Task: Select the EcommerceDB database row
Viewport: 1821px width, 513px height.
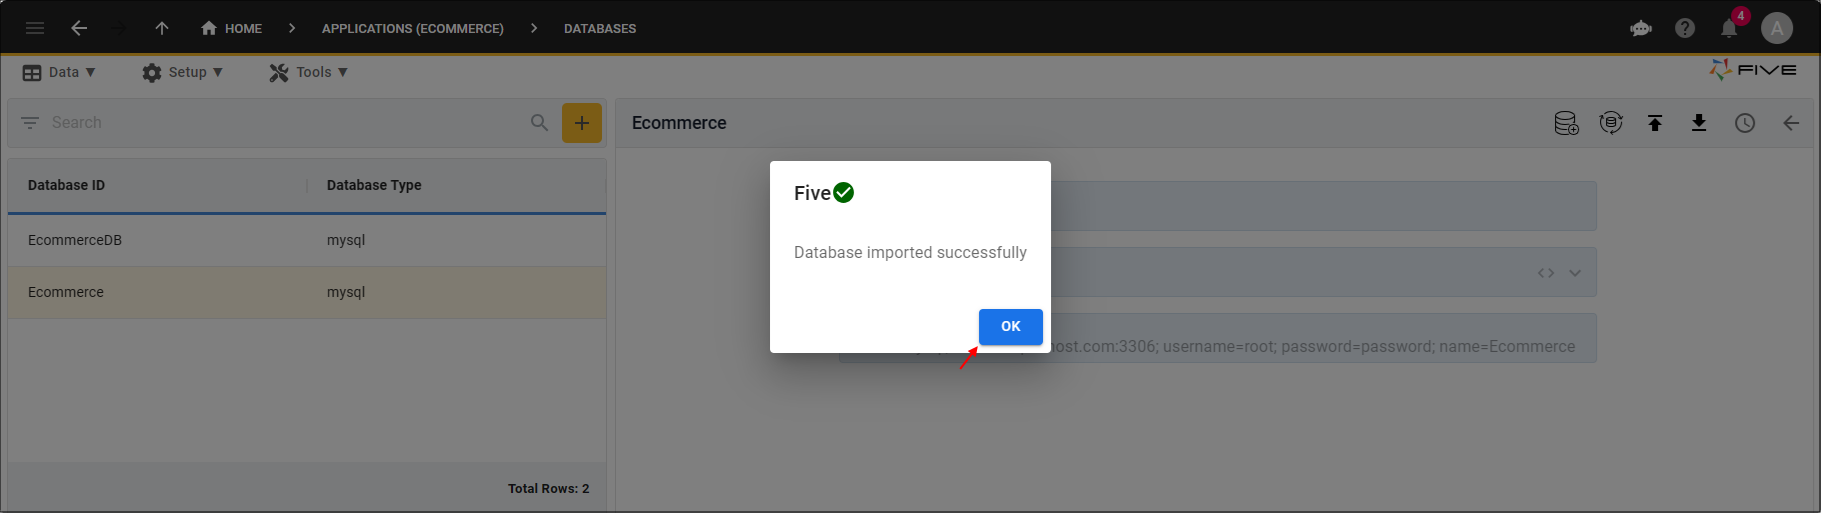Action: (x=75, y=240)
